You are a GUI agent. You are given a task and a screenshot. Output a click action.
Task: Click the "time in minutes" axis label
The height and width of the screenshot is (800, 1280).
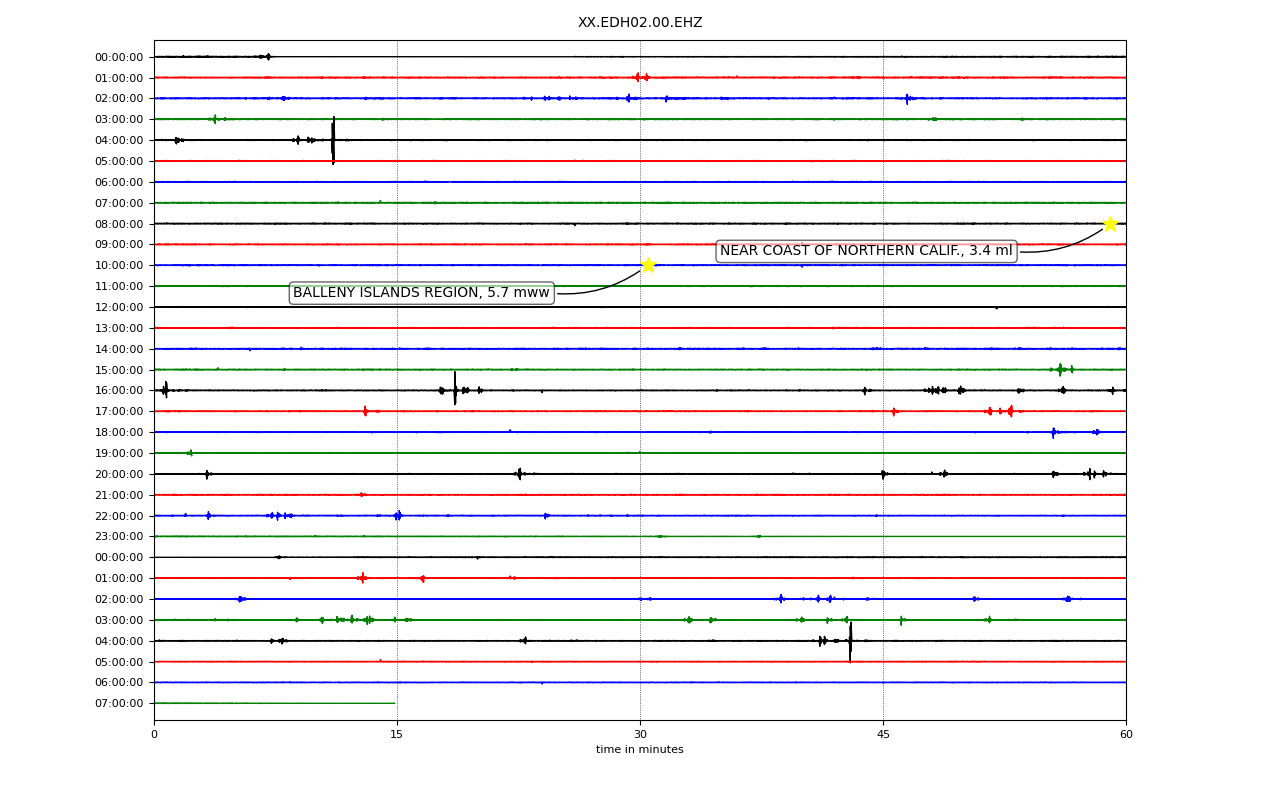[x=640, y=750]
